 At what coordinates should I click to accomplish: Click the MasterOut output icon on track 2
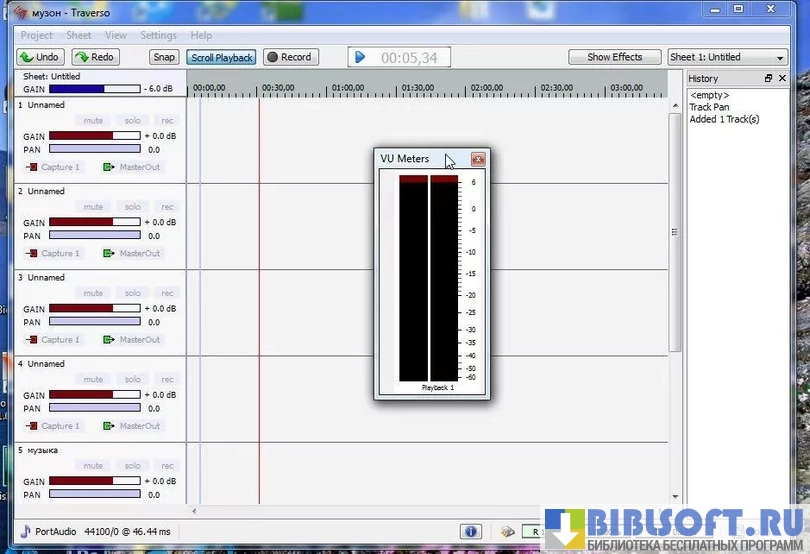[x=109, y=254]
